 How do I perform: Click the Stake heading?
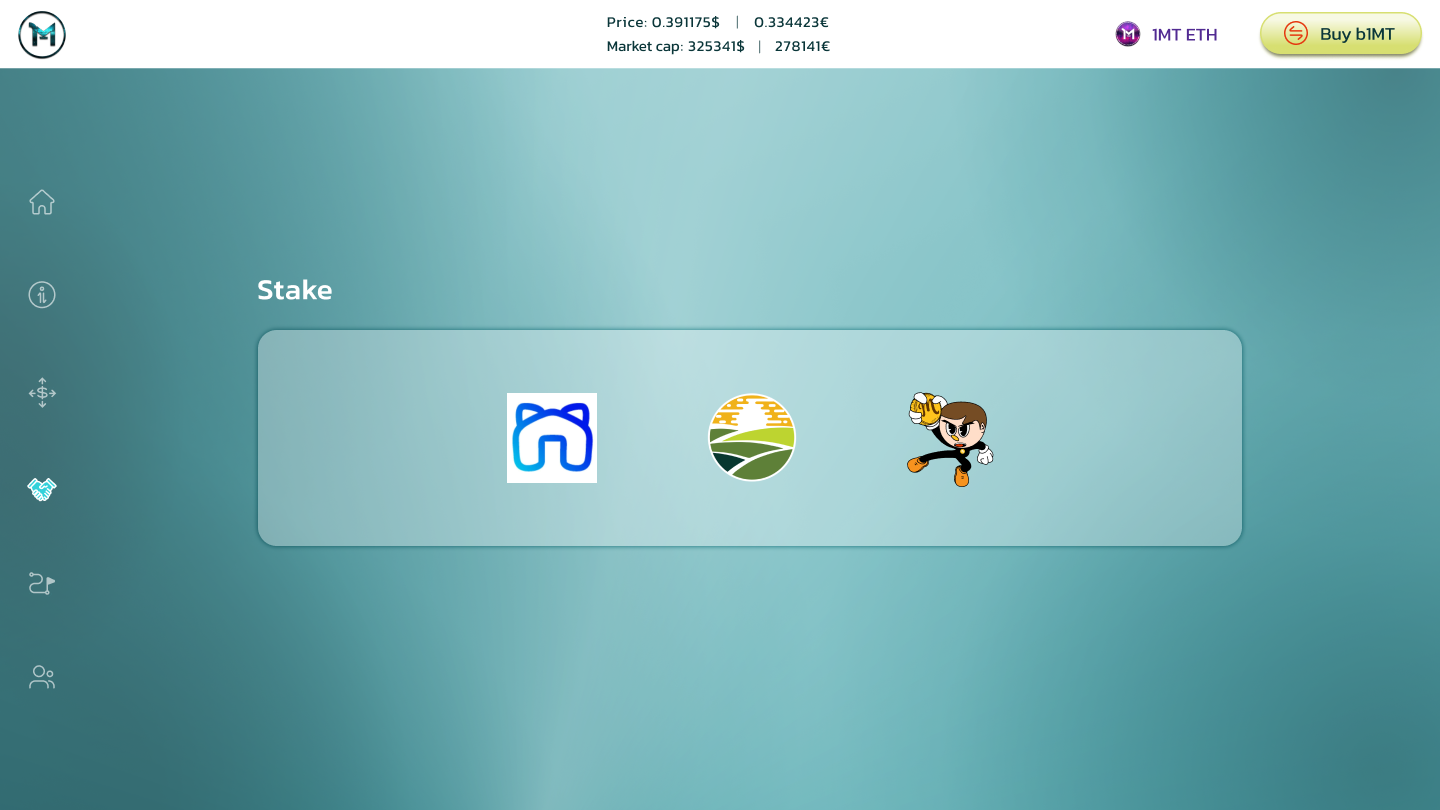pos(295,290)
